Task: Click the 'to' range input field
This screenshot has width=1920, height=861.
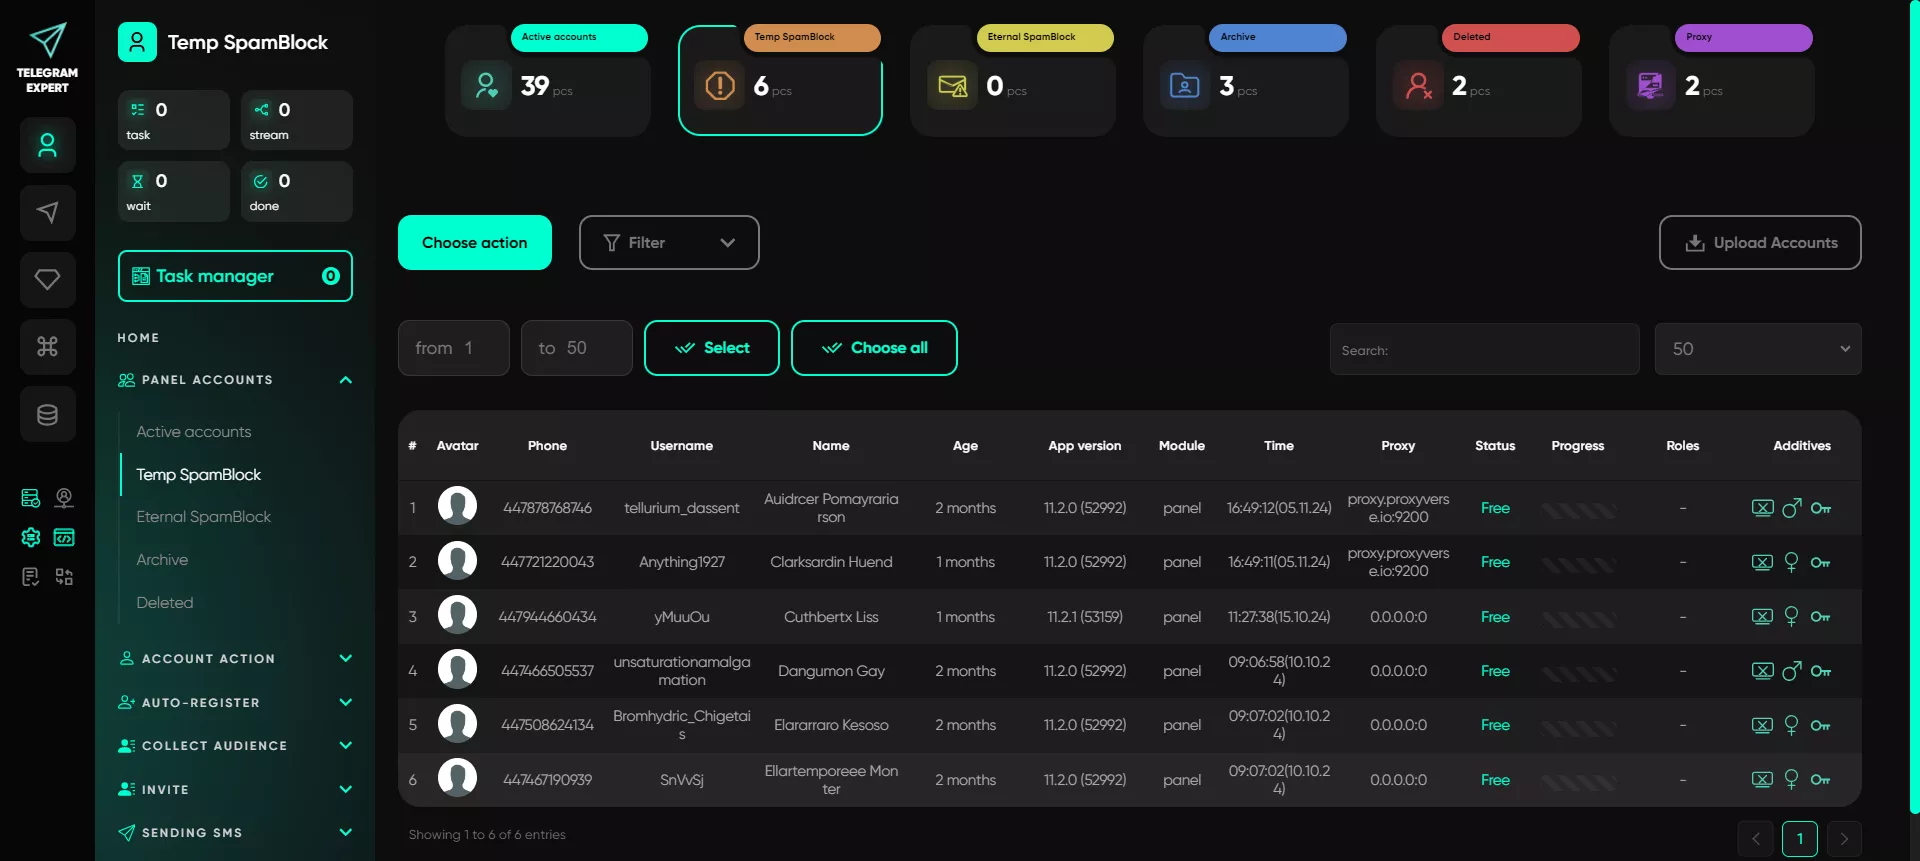Action: 577,348
